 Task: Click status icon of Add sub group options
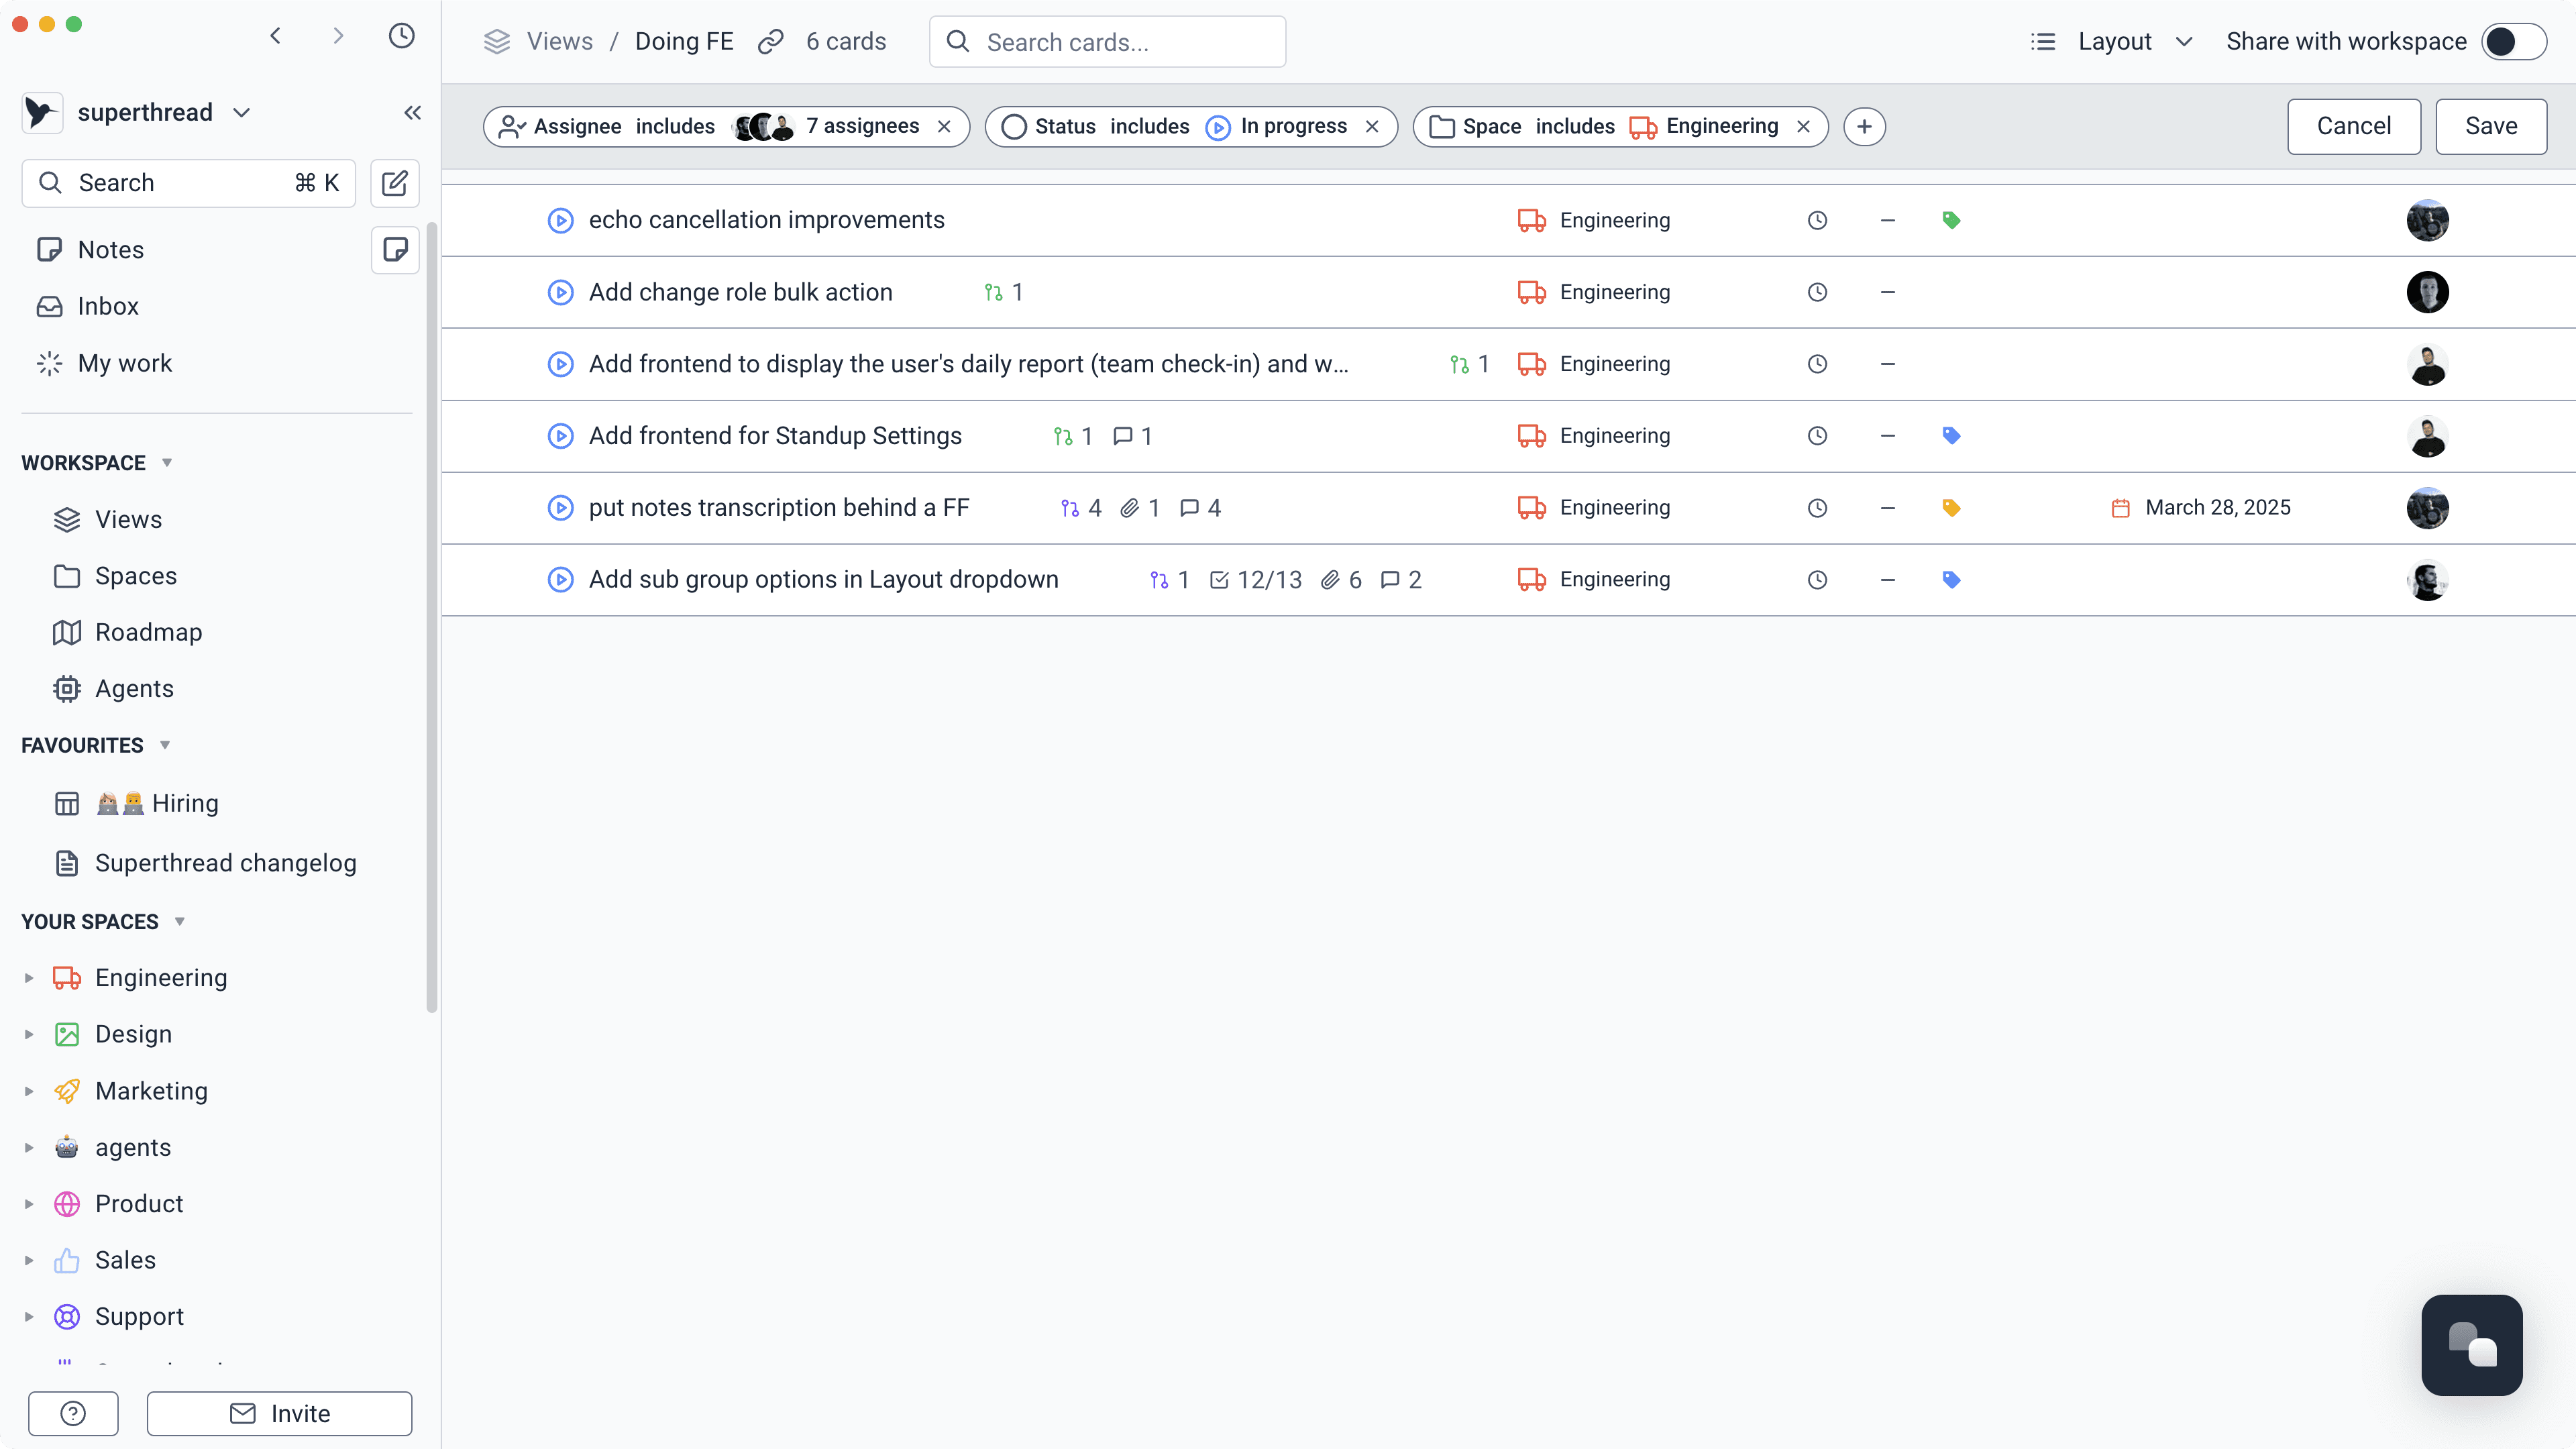[561, 580]
